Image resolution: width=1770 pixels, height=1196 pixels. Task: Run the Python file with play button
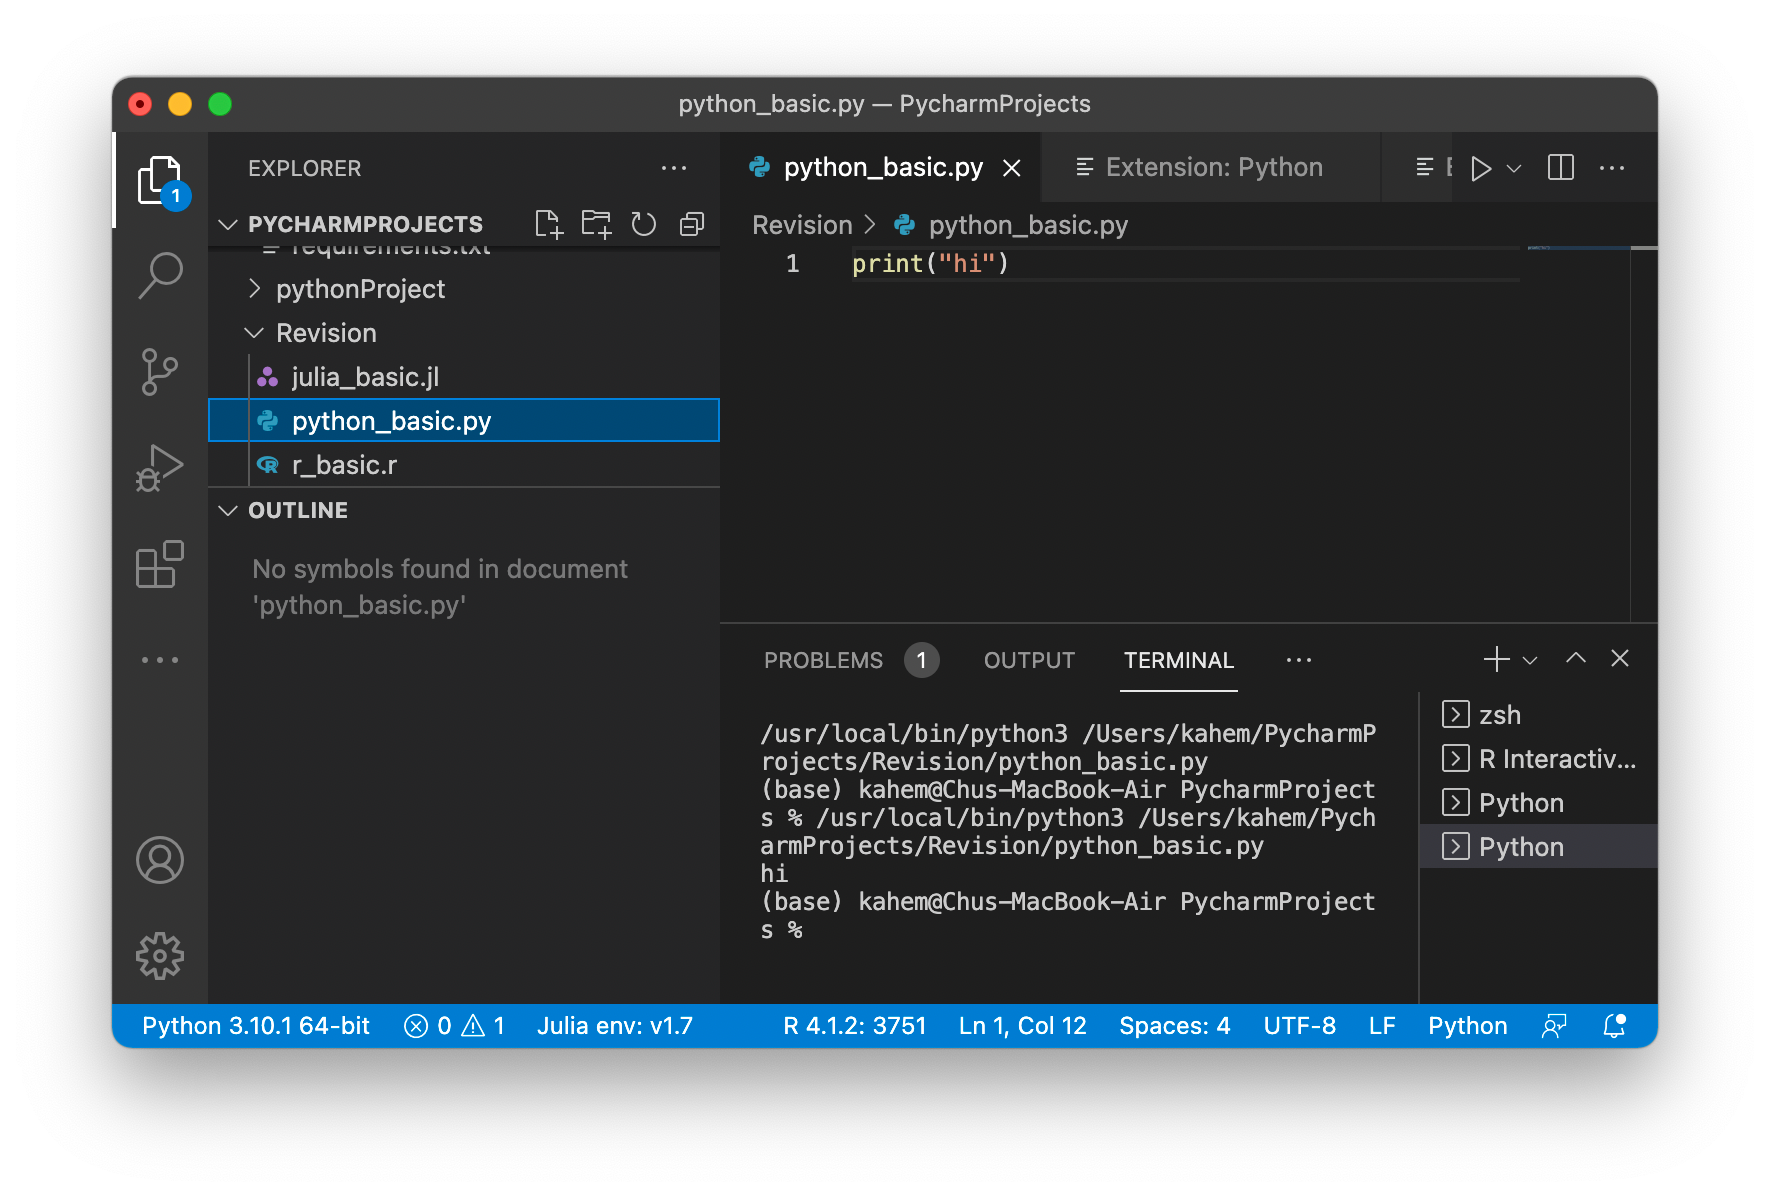point(1481,168)
